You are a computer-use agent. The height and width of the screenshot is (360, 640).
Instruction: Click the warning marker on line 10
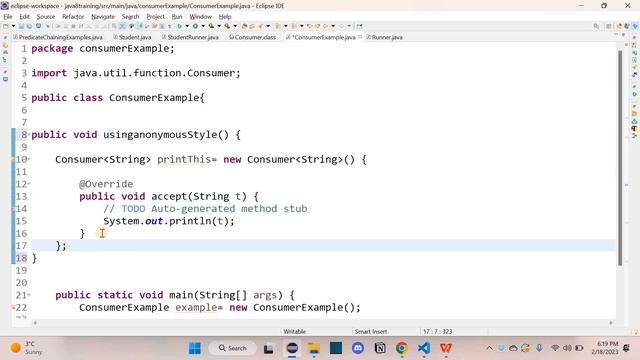point(13,160)
